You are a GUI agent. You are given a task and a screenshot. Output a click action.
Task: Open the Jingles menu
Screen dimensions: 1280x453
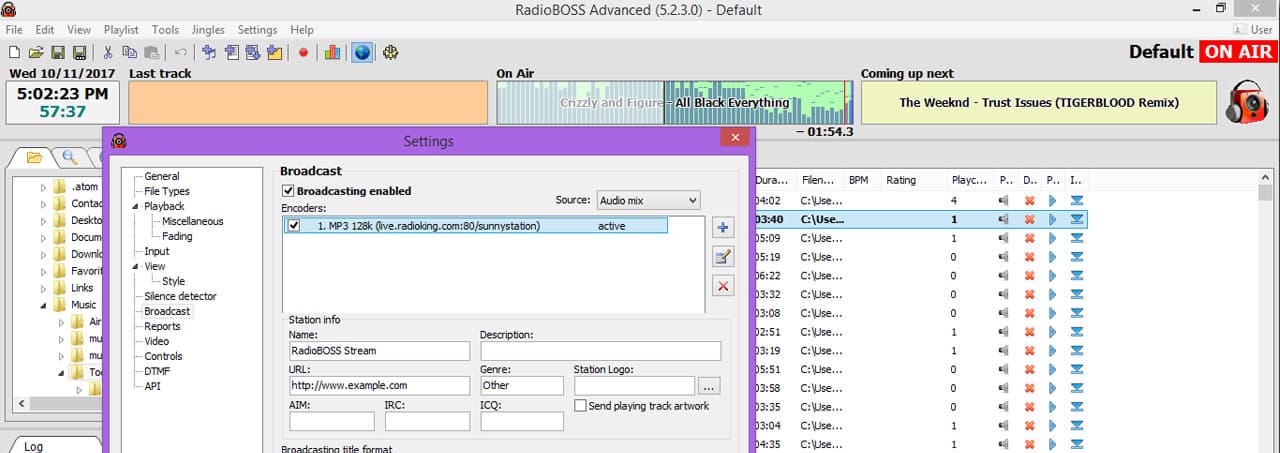click(208, 30)
